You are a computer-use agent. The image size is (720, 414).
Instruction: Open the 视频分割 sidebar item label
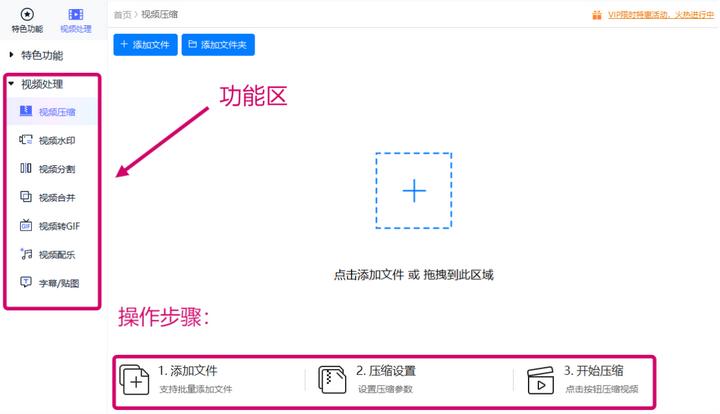point(57,169)
